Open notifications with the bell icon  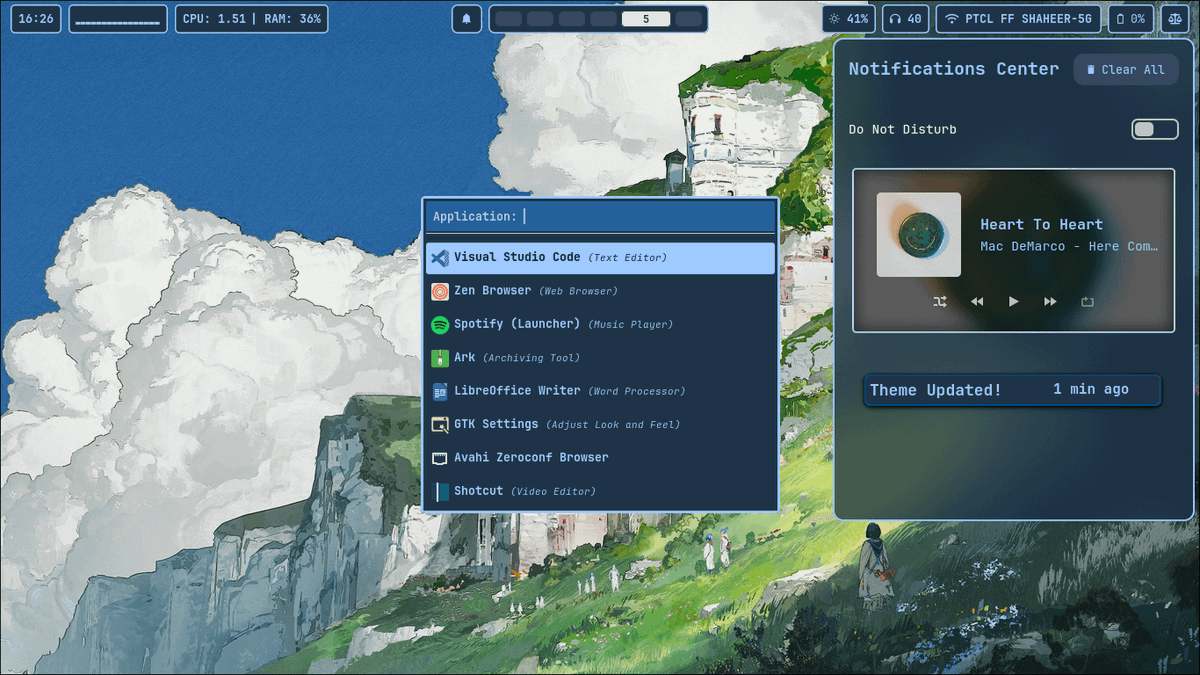coord(466,19)
